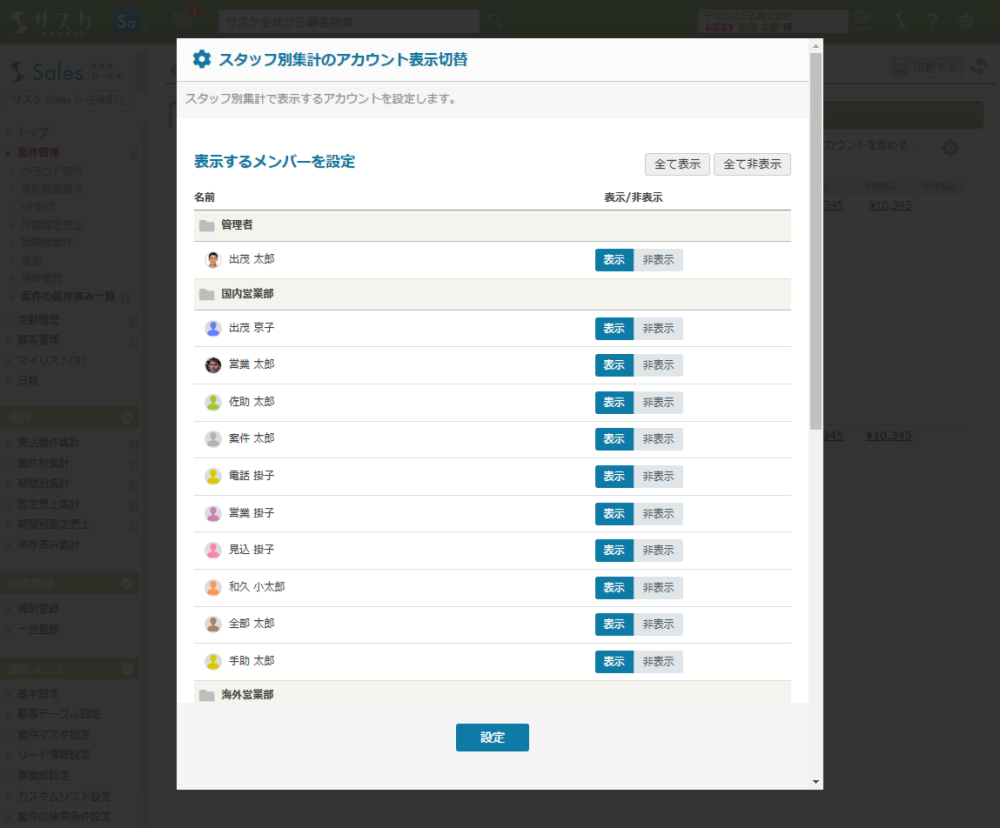Collapse the 設定メニュー section header
The image size is (1000, 828).
point(127,669)
